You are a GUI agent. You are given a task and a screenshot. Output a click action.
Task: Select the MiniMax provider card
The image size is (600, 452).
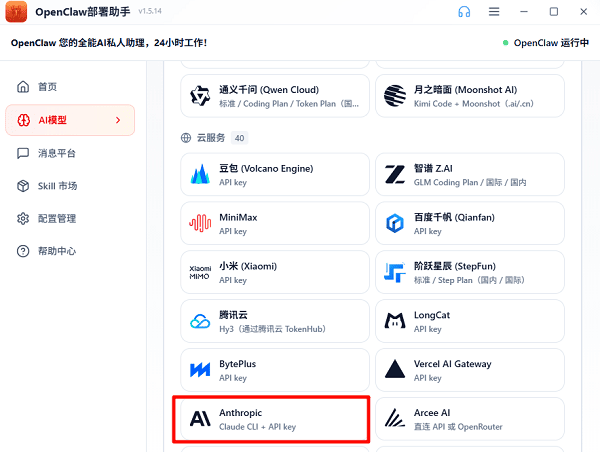coord(275,224)
